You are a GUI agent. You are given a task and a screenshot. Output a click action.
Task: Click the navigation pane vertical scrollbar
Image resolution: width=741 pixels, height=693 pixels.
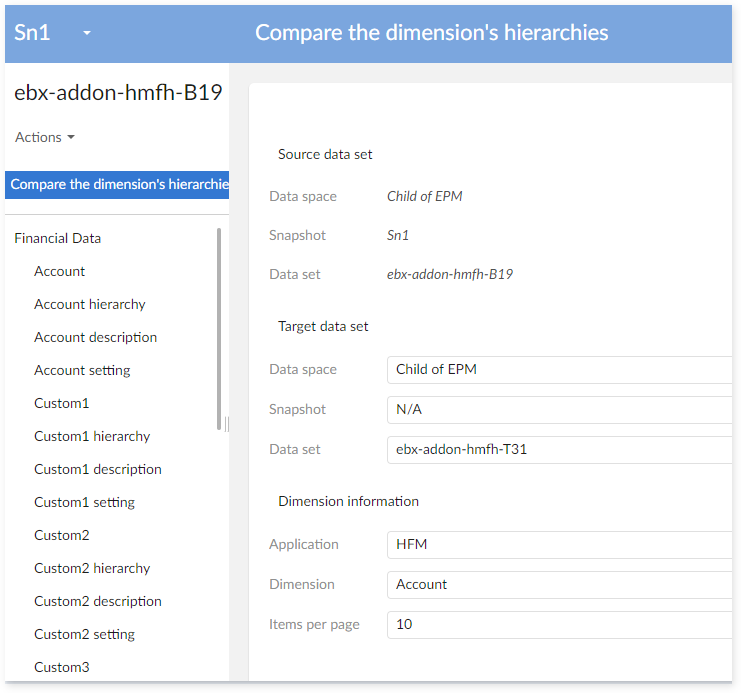tap(219, 328)
